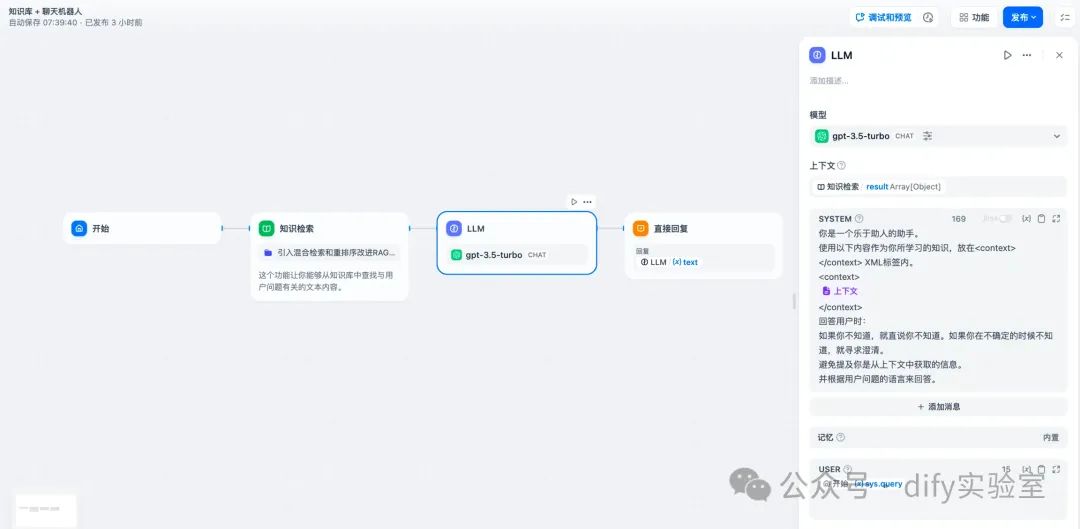Screen dimensions: 1080x529
Task: Click the 内置 memory setting text
Action: [x=1051, y=437]
